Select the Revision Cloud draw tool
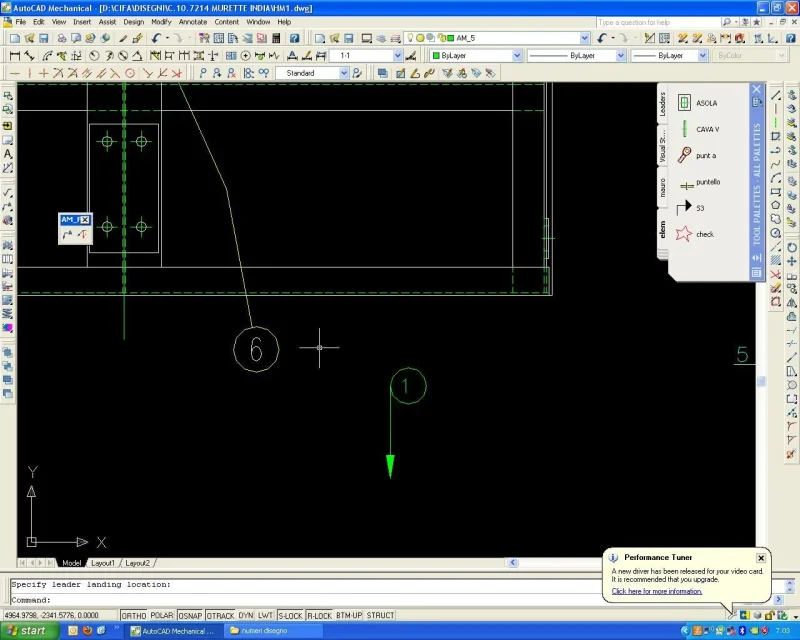The height and width of the screenshot is (640, 800). coord(776,219)
